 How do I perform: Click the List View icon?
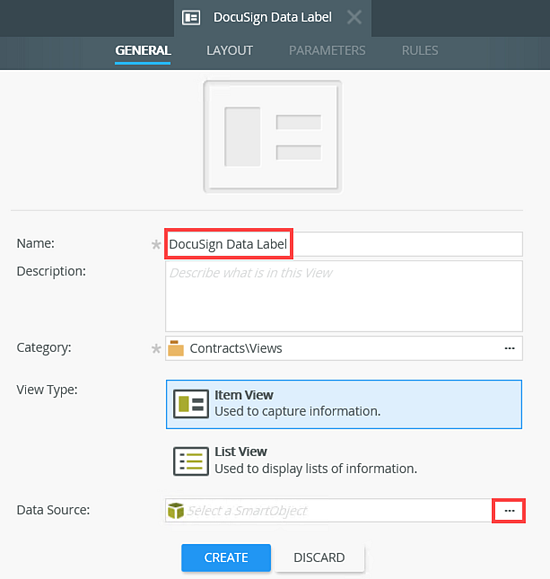pyautogui.click(x=191, y=461)
